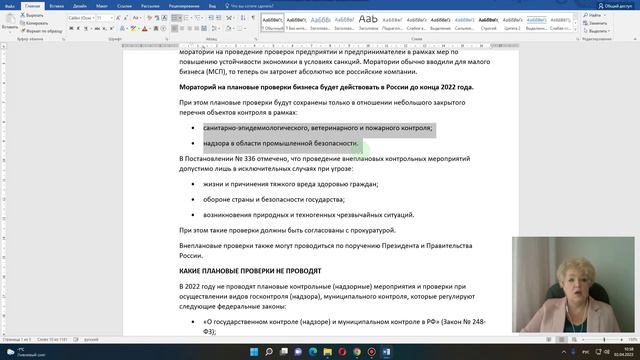Switch to the Вид (View) tab
Screen dimensions: 640x360
212,6
